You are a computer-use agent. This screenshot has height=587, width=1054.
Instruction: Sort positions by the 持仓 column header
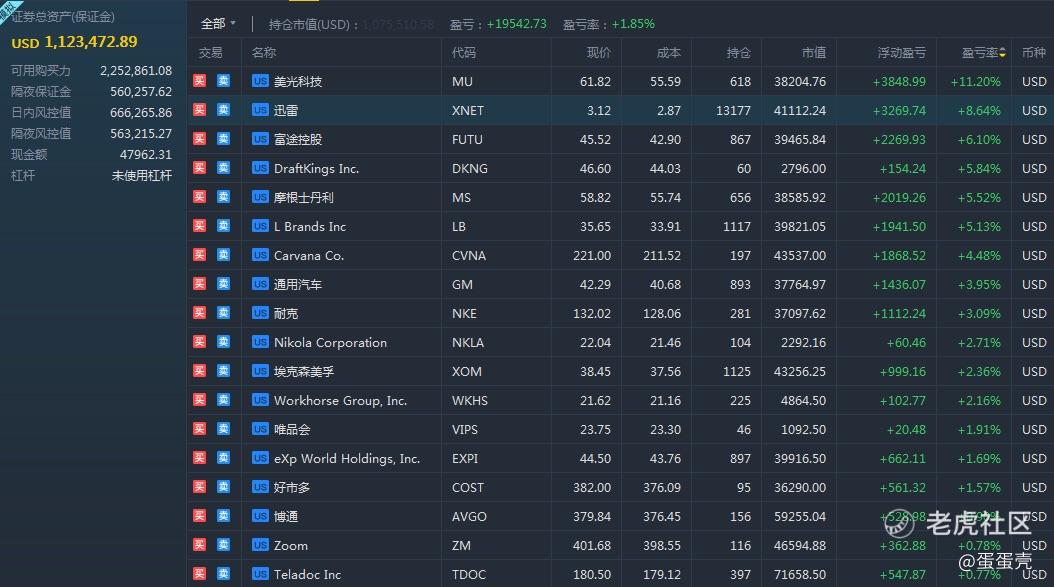(738, 52)
